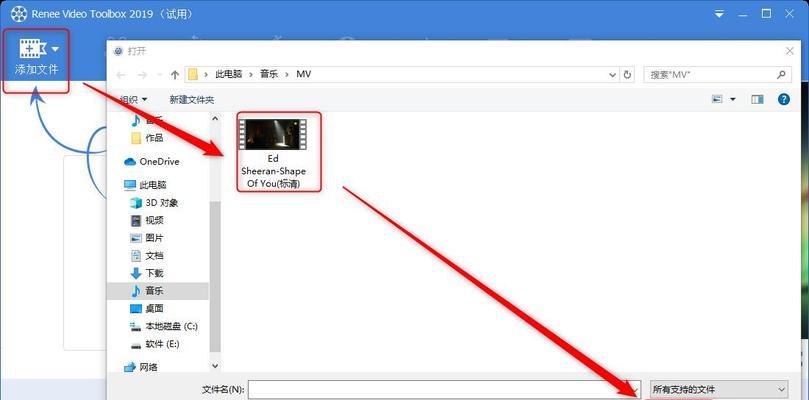Click the 3D 对象 cube icon
This screenshot has height=400, width=809.
click(x=136, y=203)
